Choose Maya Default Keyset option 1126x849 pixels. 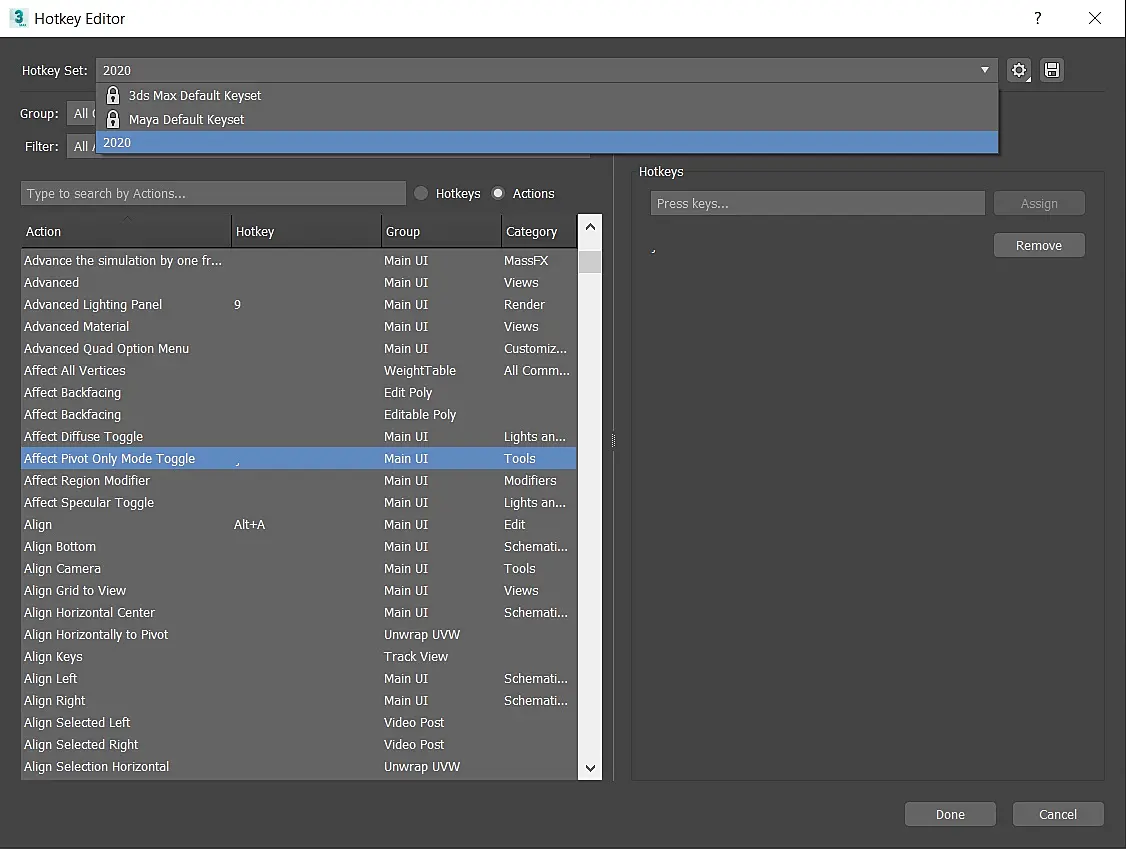click(546, 119)
